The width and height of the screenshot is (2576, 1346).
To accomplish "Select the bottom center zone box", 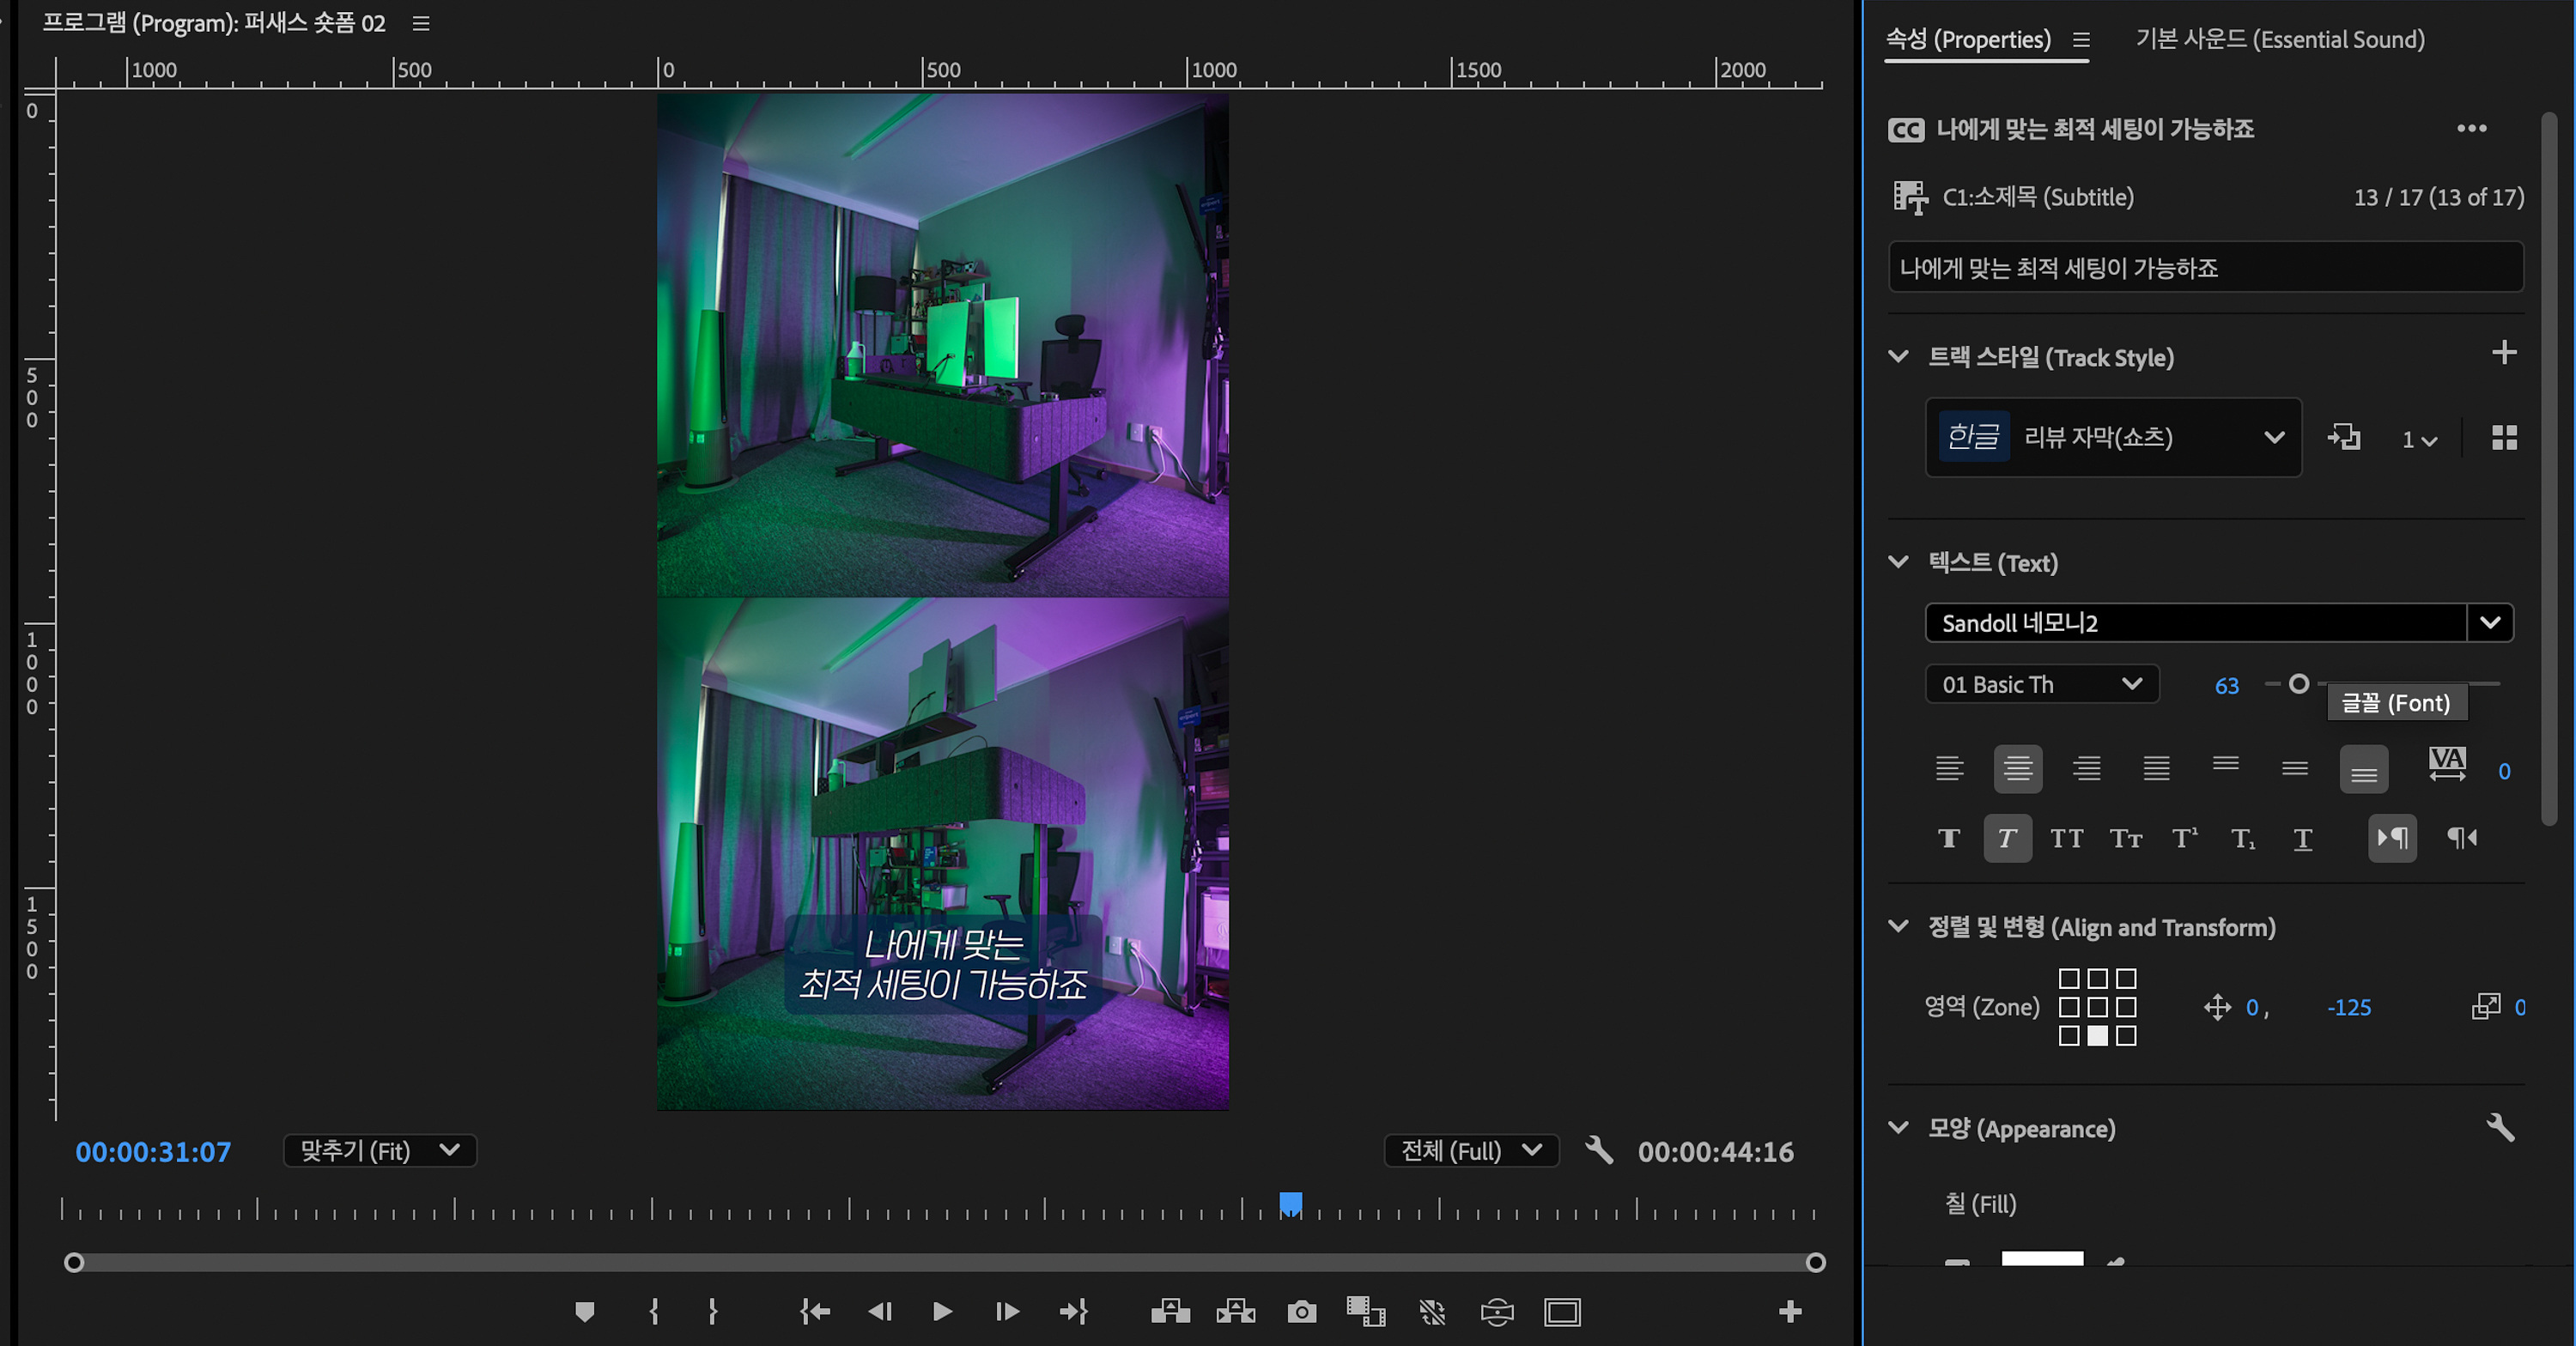I will click(x=2097, y=1036).
